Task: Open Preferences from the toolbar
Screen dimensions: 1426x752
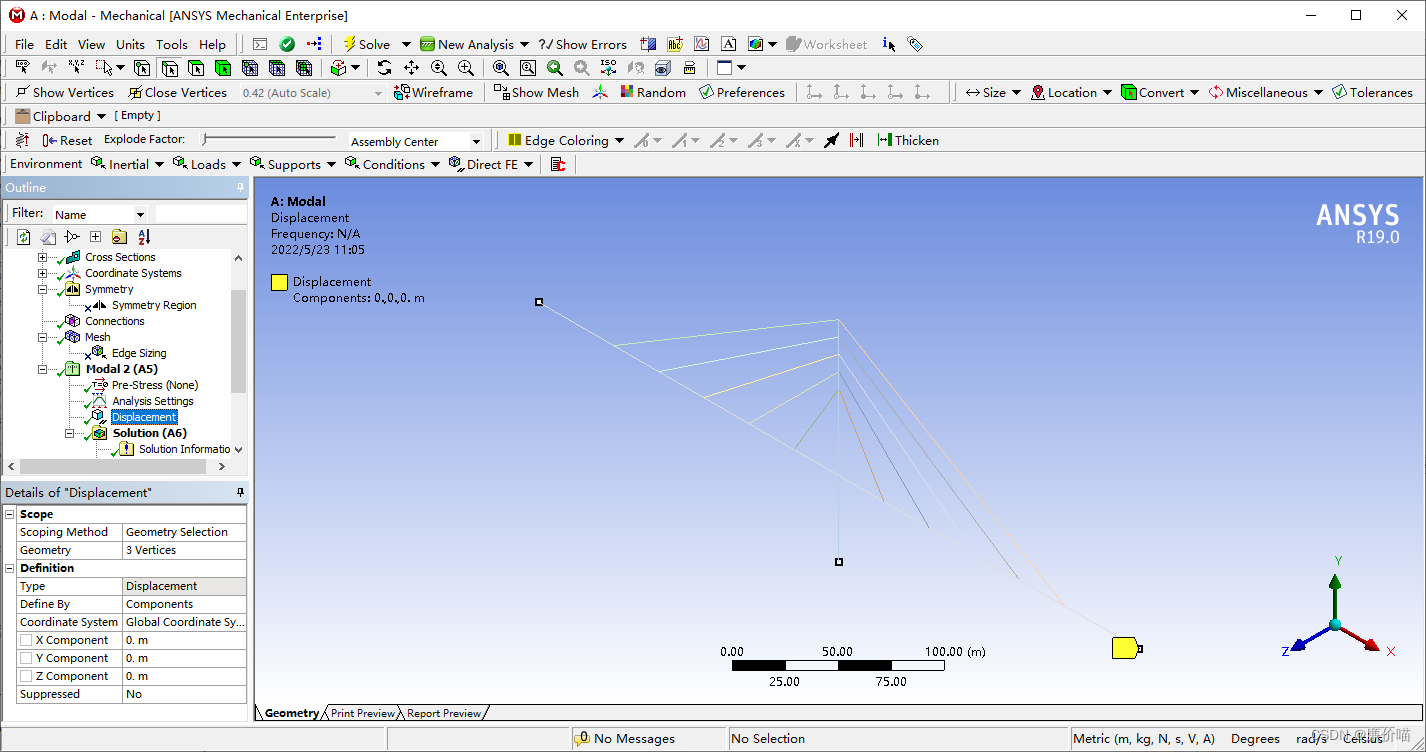Action: click(x=742, y=92)
